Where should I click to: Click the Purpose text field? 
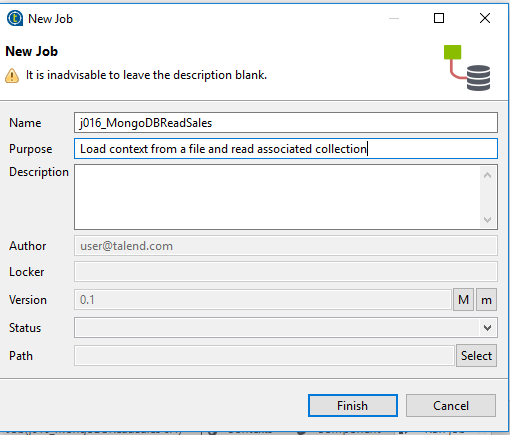(286, 149)
